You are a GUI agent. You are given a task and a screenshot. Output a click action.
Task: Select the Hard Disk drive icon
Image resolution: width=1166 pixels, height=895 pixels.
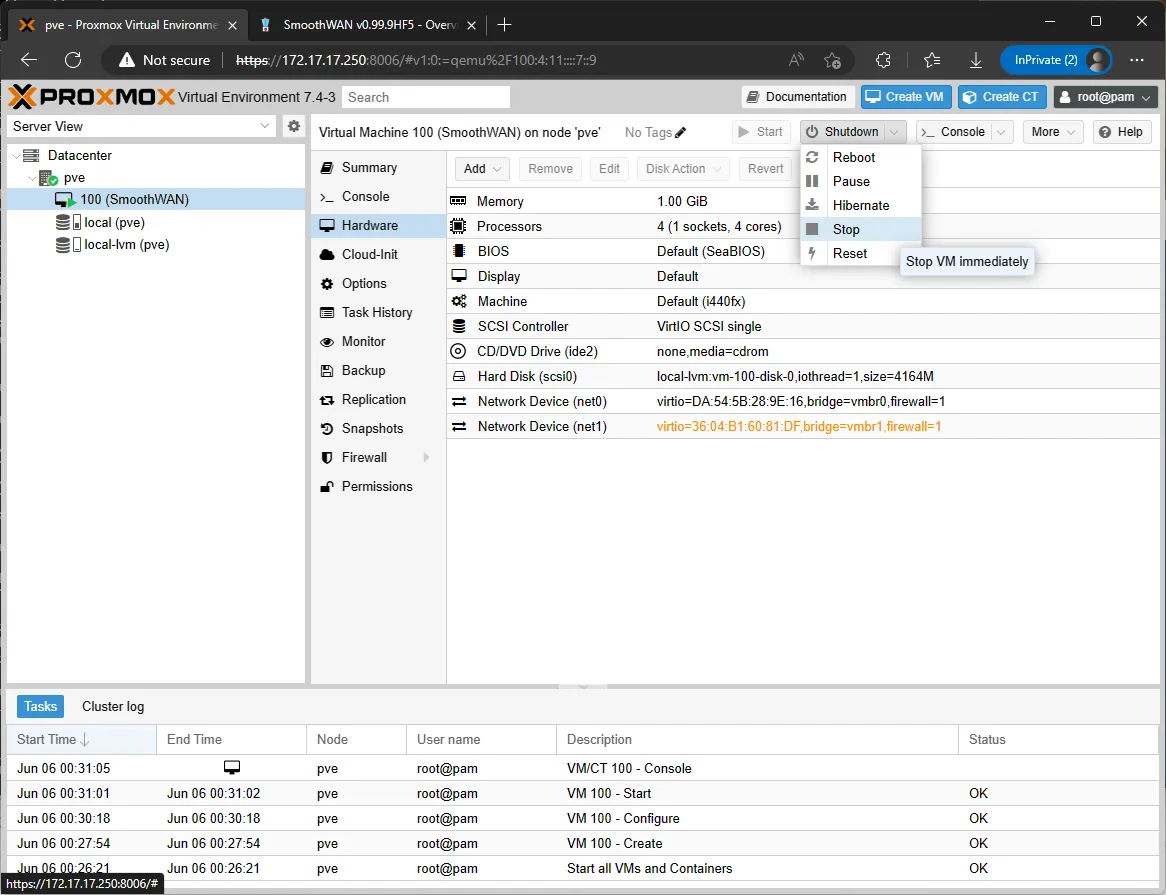(x=459, y=376)
